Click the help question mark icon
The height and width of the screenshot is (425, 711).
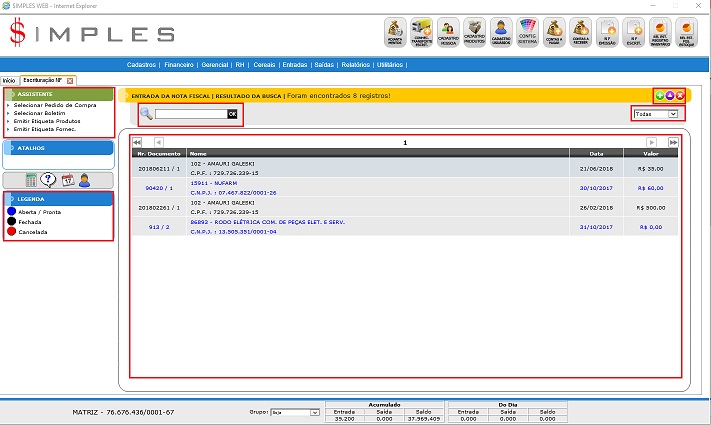pyautogui.click(x=50, y=180)
